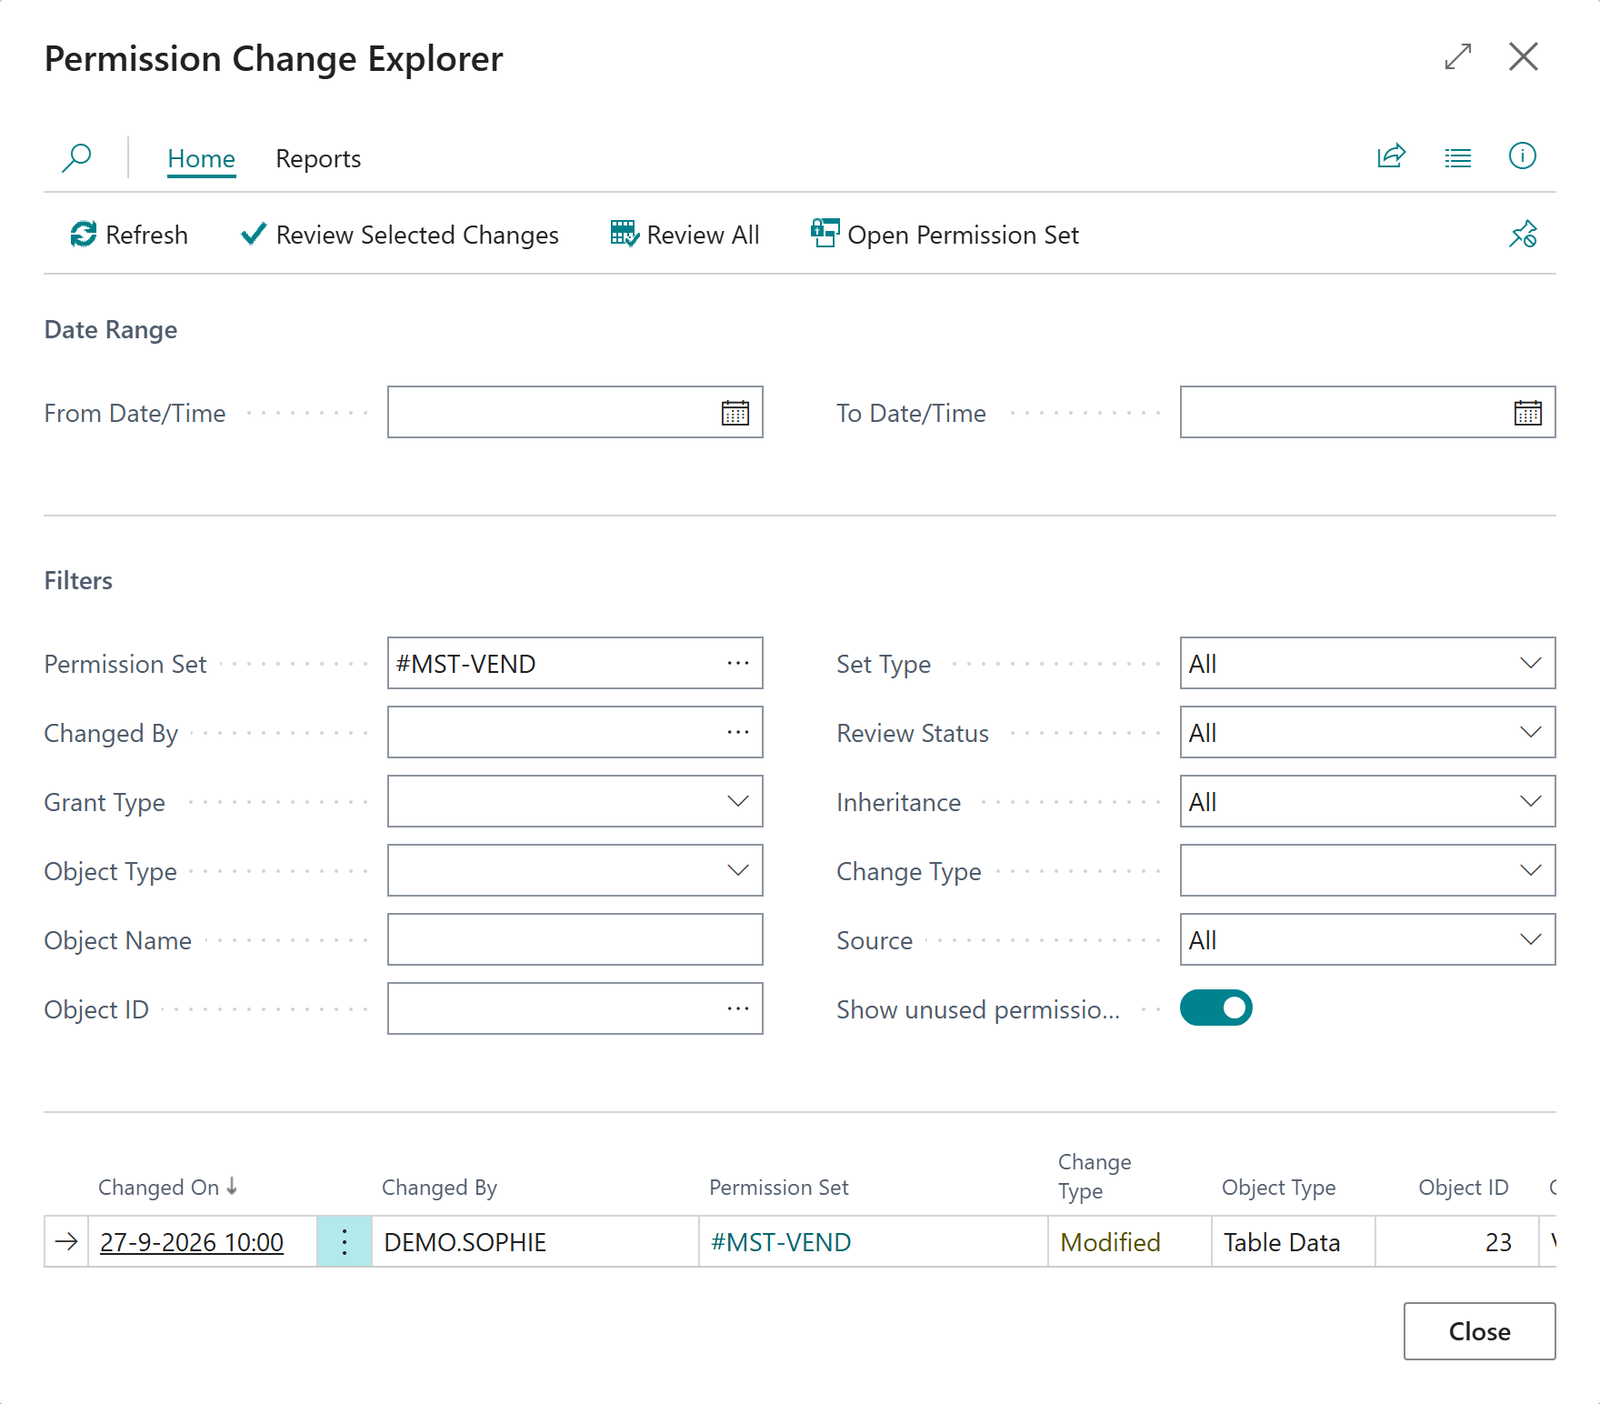1600x1404 pixels.
Task: Open the Object ID lookup ellipsis
Action: click(738, 1008)
